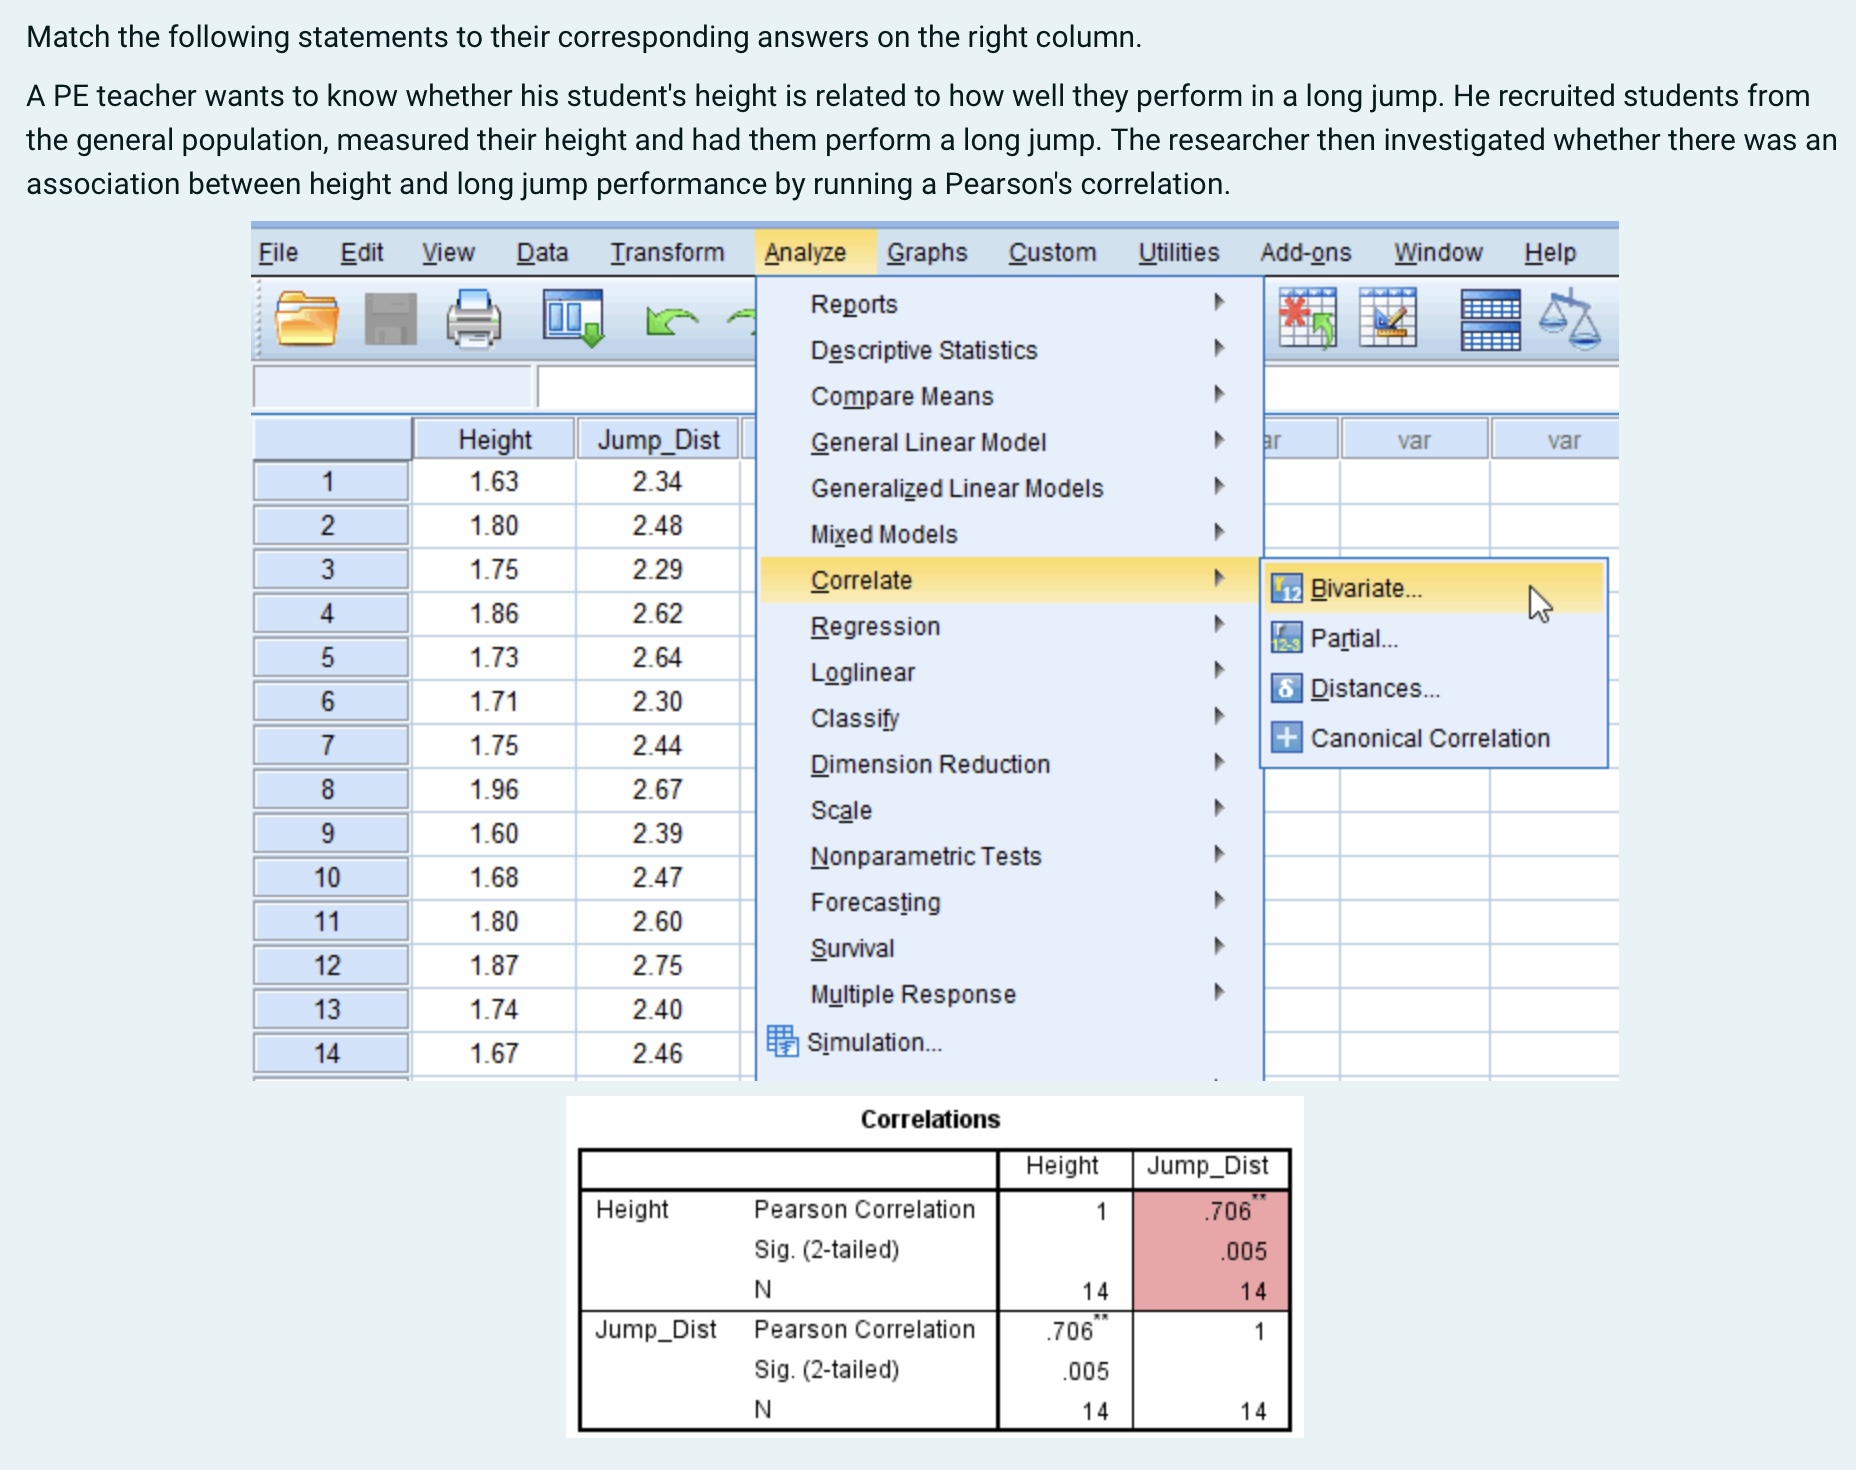Screen dimensions: 1856x1470
Task: Open the Edit menu
Action: coord(361,252)
